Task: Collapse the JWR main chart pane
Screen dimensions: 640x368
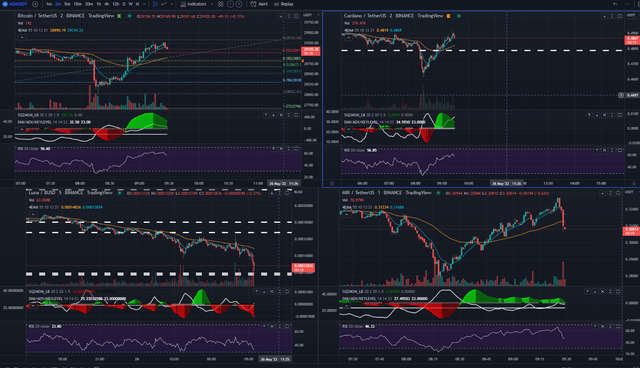Action: tap(610, 193)
